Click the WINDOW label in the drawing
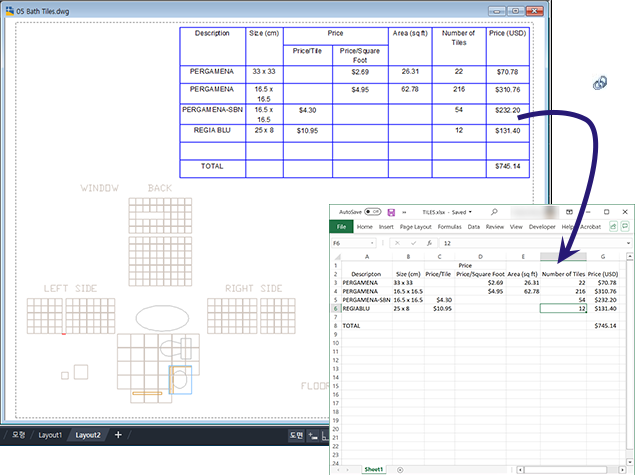The height and width of the screenshot is (475, 635). tap(100, 188)
